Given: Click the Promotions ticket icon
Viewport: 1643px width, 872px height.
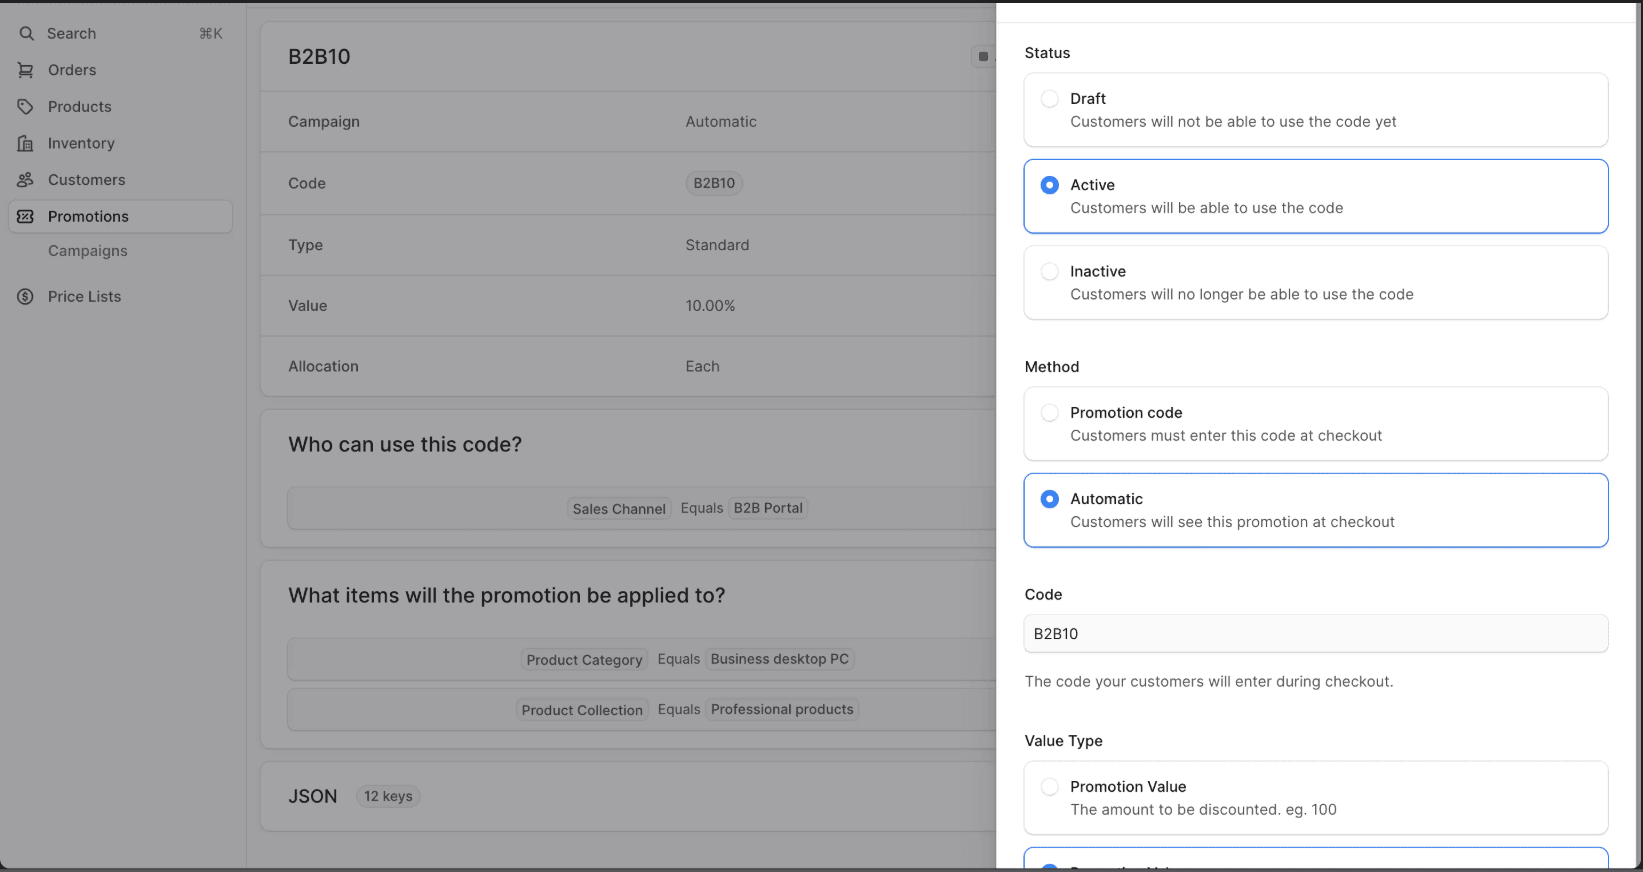Looking at the screenshot, I should coord(26,217).
